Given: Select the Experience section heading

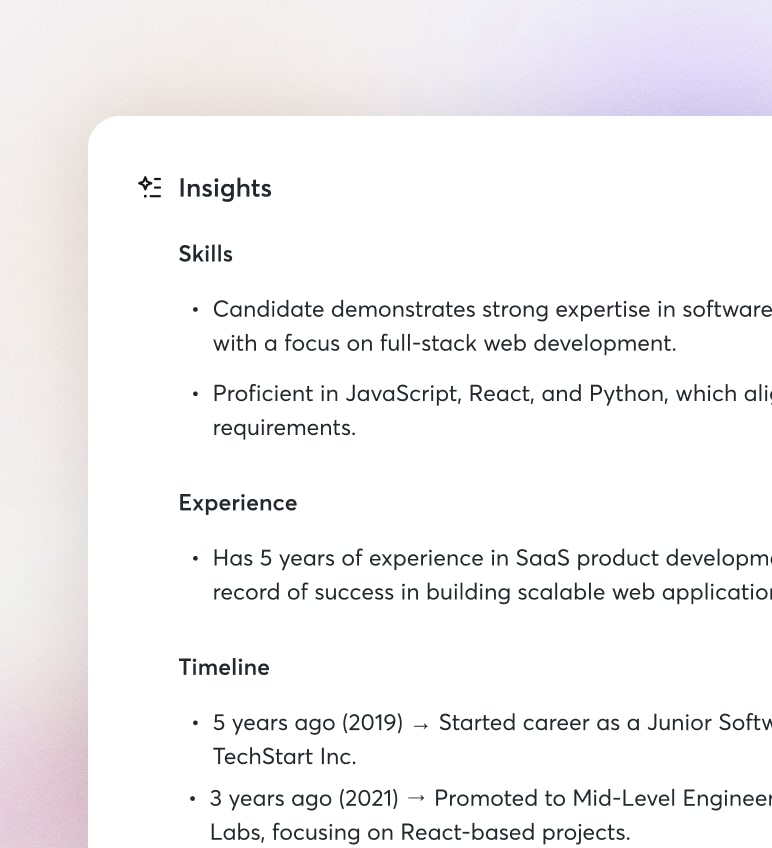Looking at the screenshot, I should 238,503.
